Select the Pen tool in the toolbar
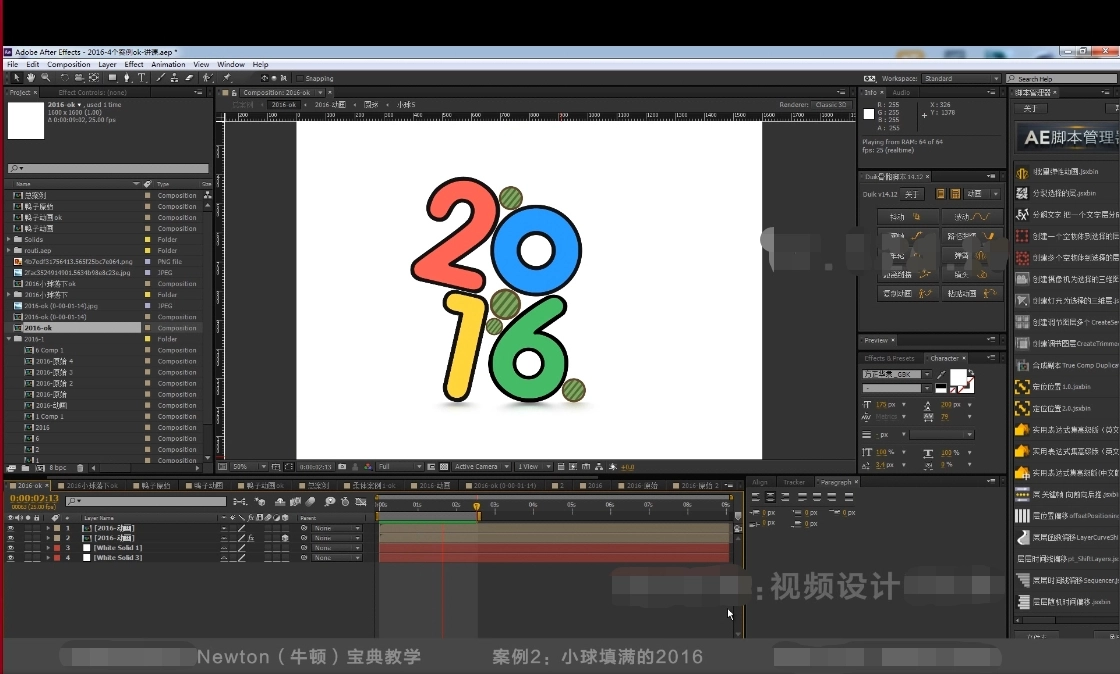The width and height of the screenshot is (1120, 674). pos(125,78)
